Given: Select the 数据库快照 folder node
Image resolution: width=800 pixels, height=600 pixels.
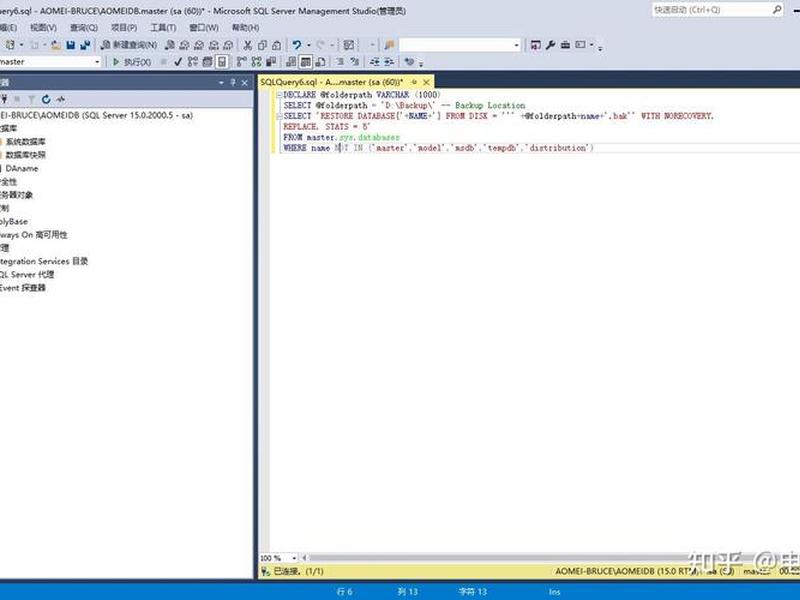Looking at the screenshot, I should pos(26,155).
